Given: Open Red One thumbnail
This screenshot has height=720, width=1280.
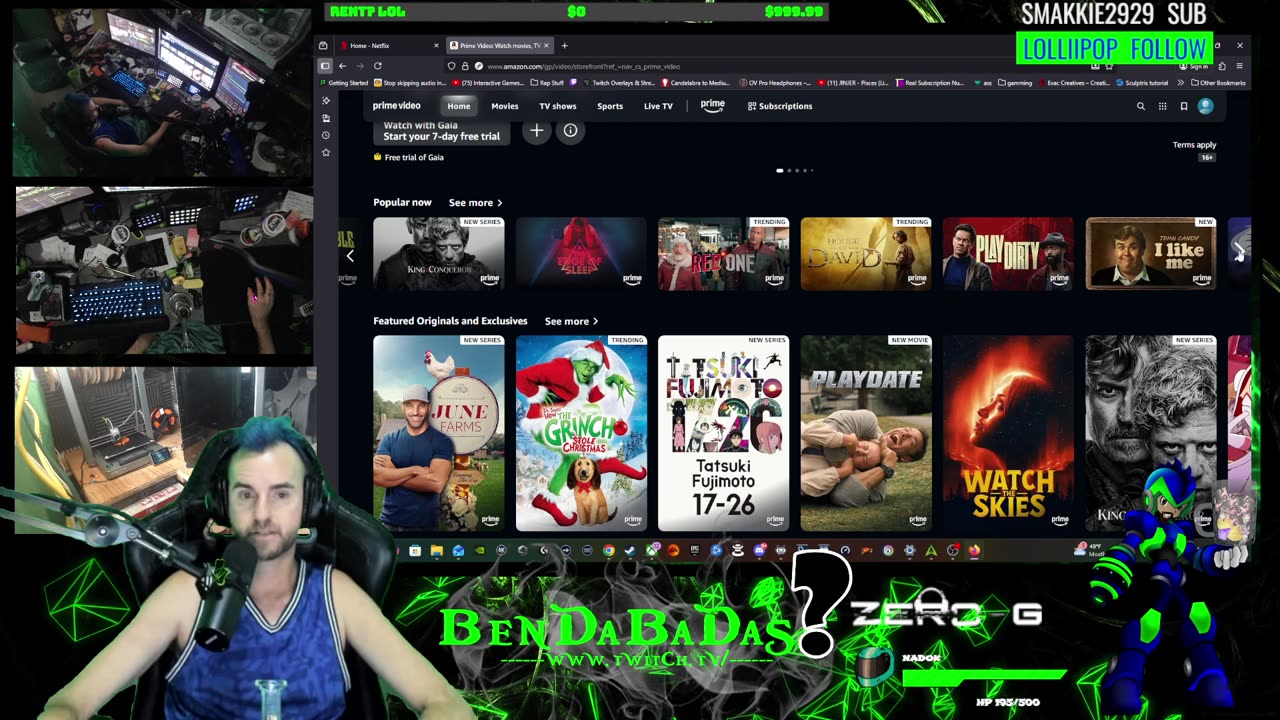Looking at the screenshot, I should (723, 253).
